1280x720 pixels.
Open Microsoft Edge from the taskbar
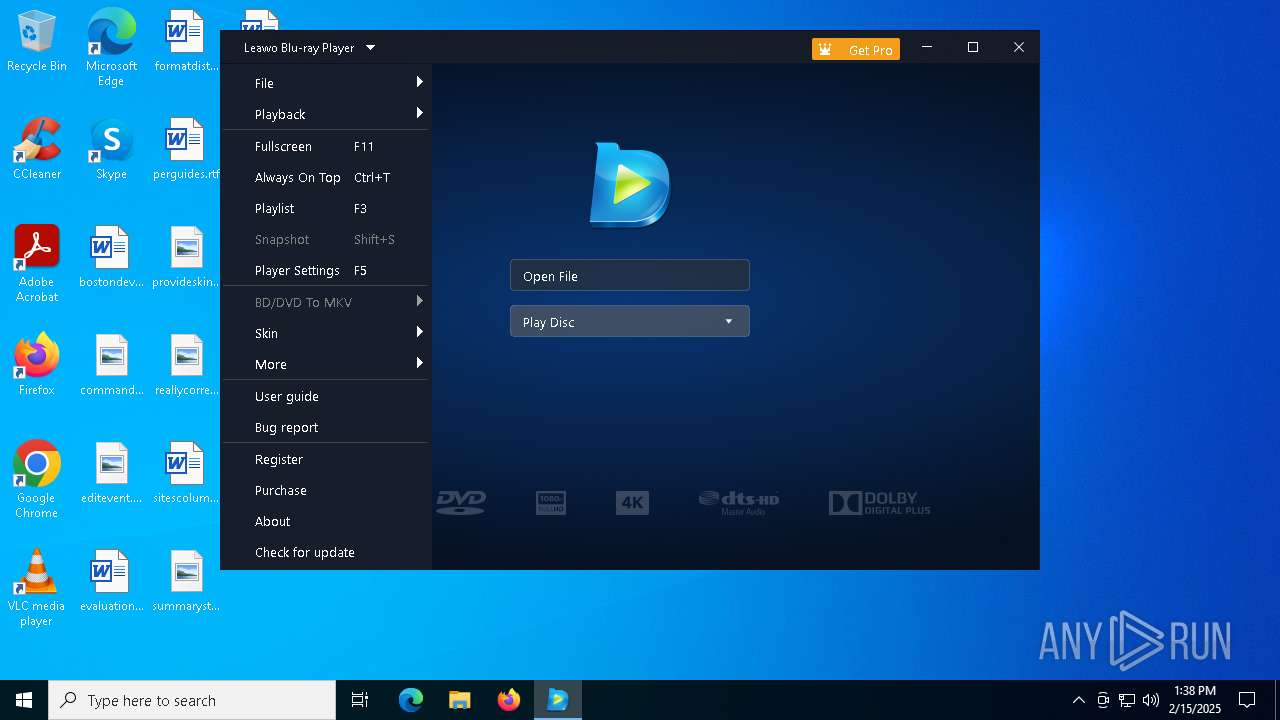(411, 700)
